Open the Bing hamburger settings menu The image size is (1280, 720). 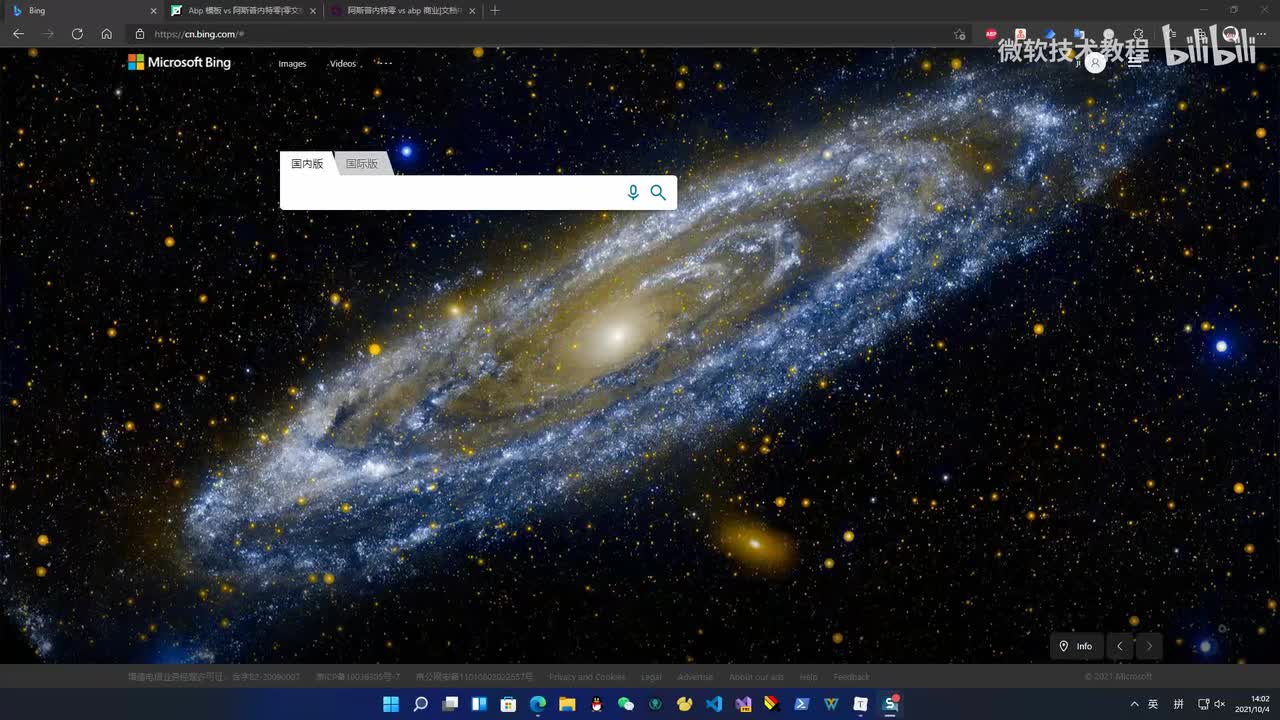[1135, 62]
